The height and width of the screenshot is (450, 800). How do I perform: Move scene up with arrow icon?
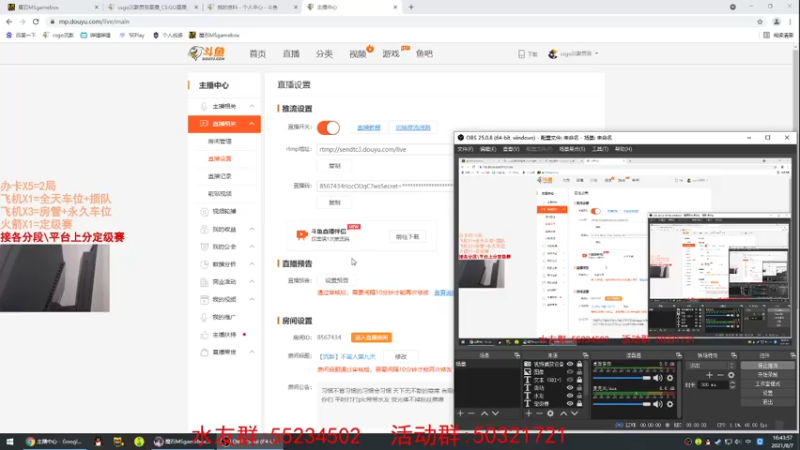pyautogui.click(x=484, y=413)
